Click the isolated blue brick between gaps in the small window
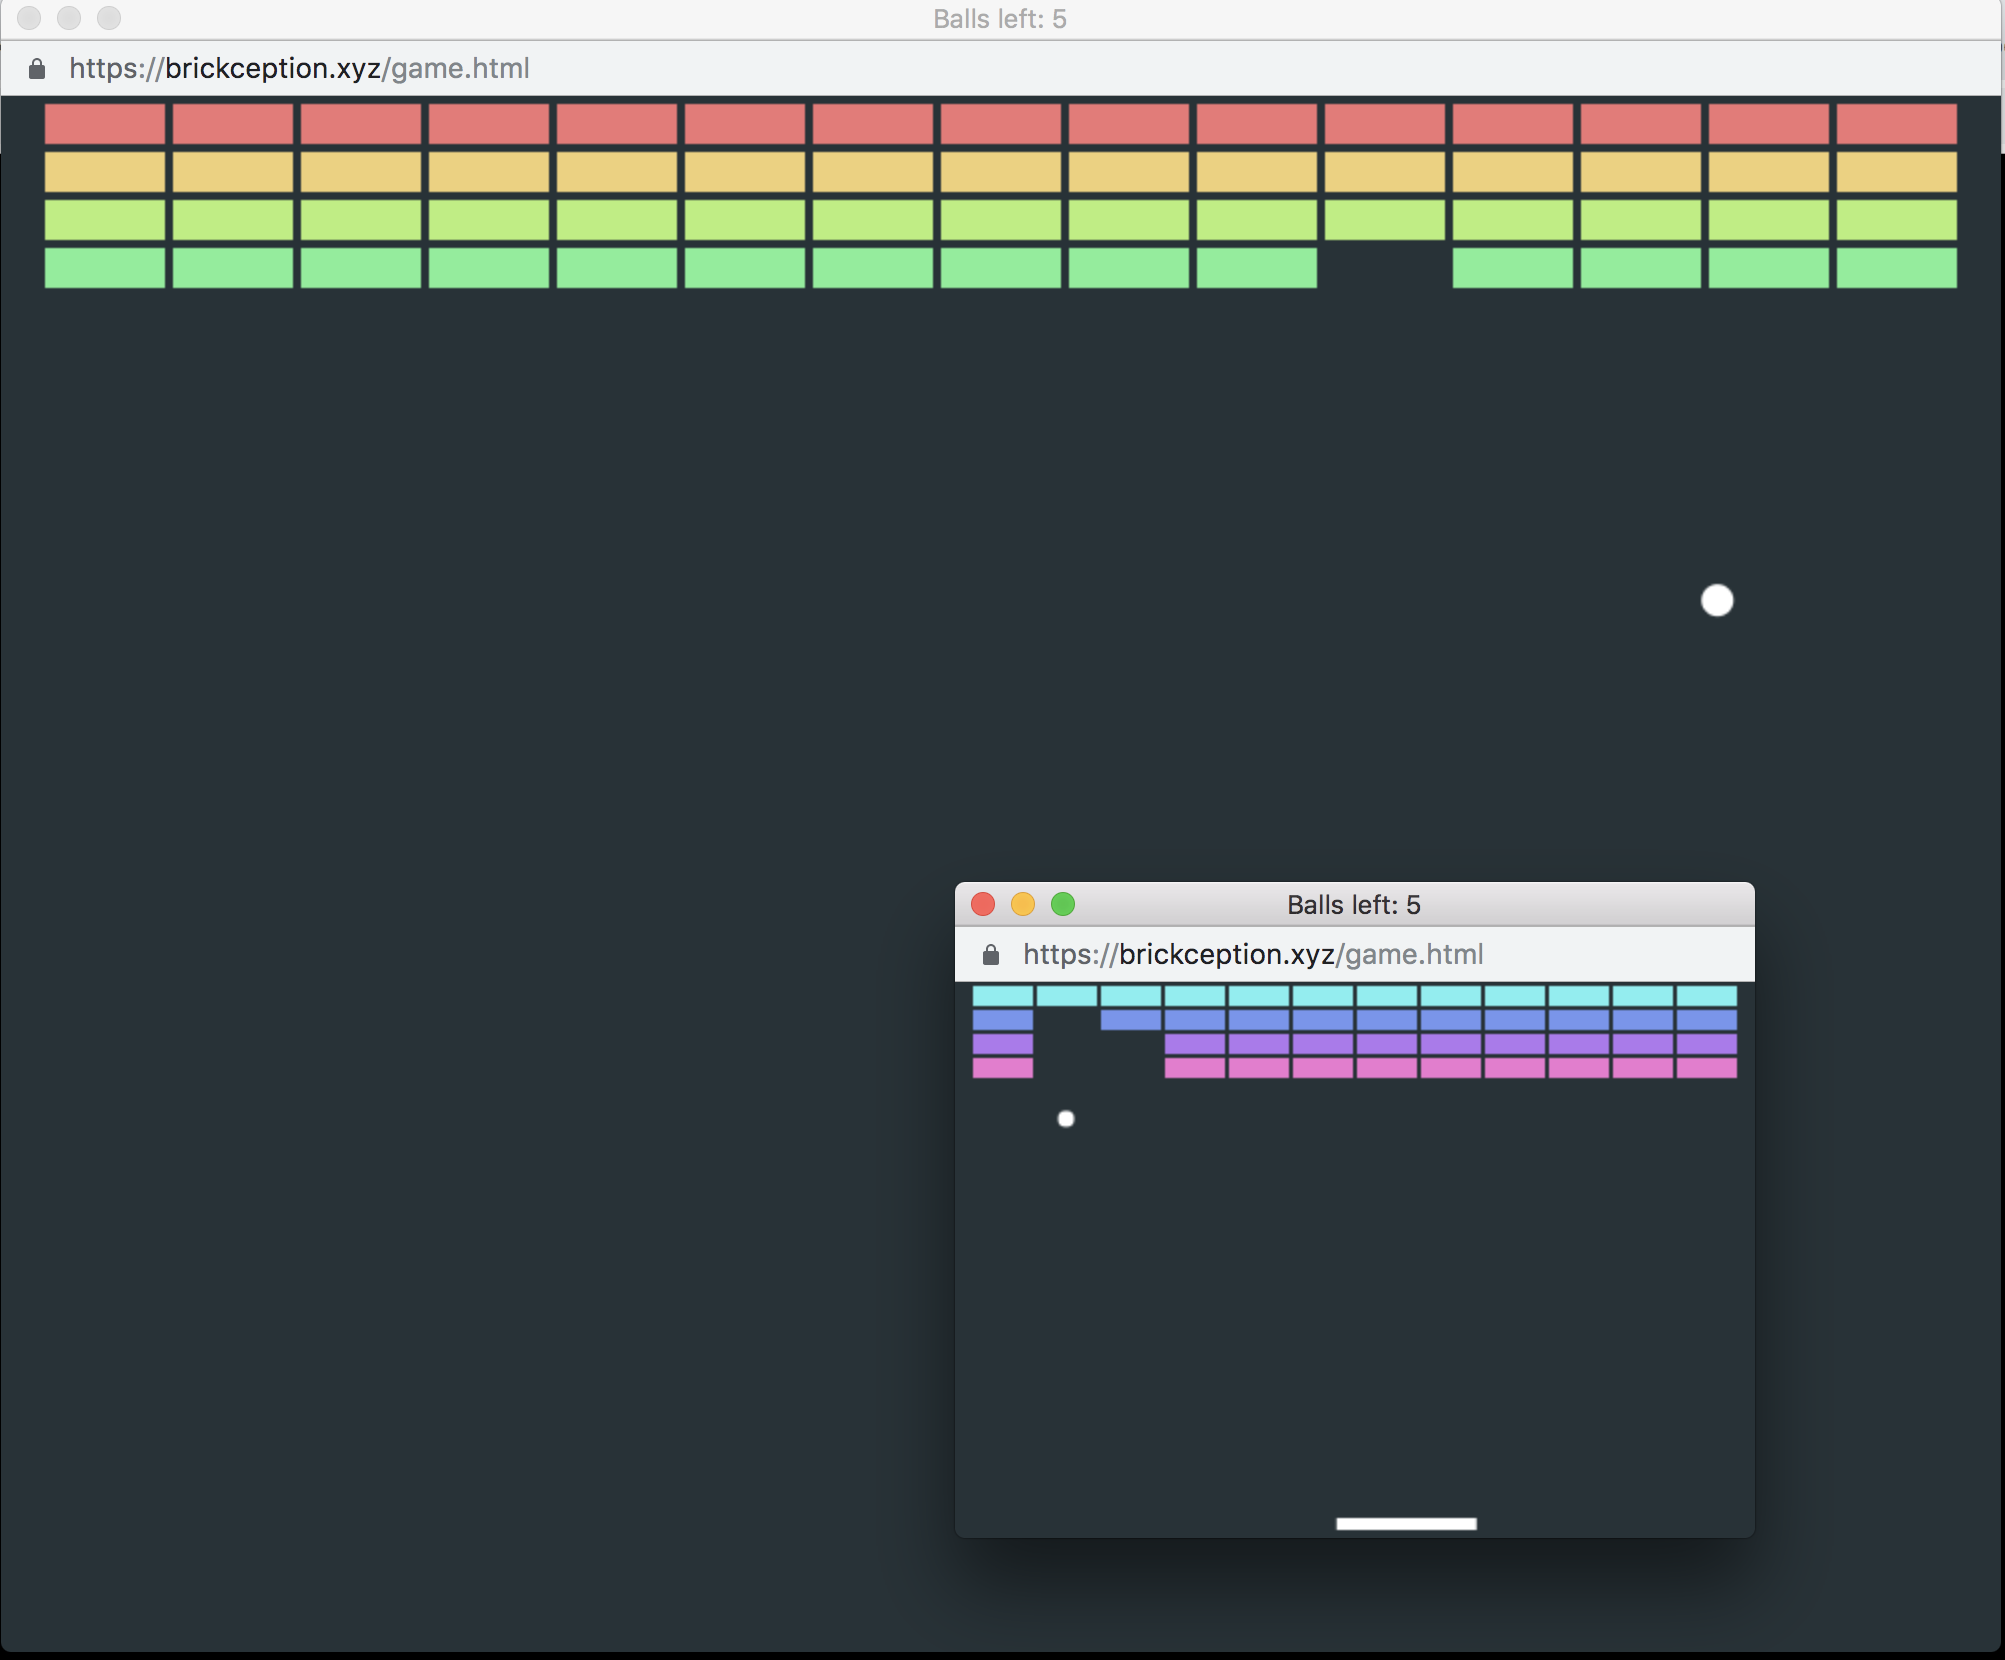 1130,1020
